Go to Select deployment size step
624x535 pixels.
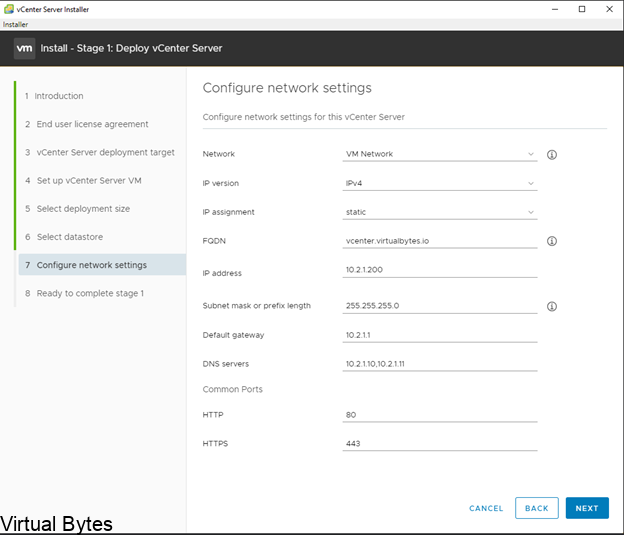[78, 209]
